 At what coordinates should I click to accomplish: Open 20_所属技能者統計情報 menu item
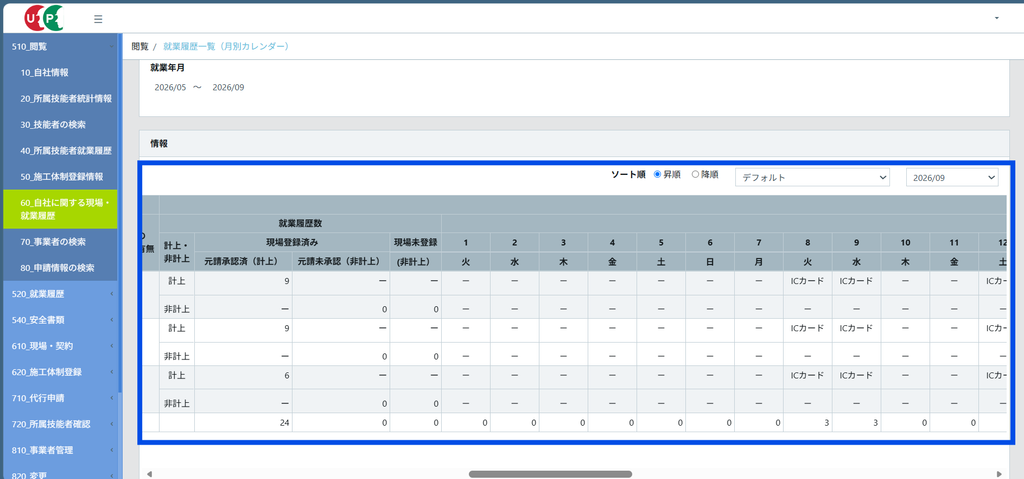tap(59, 99)
